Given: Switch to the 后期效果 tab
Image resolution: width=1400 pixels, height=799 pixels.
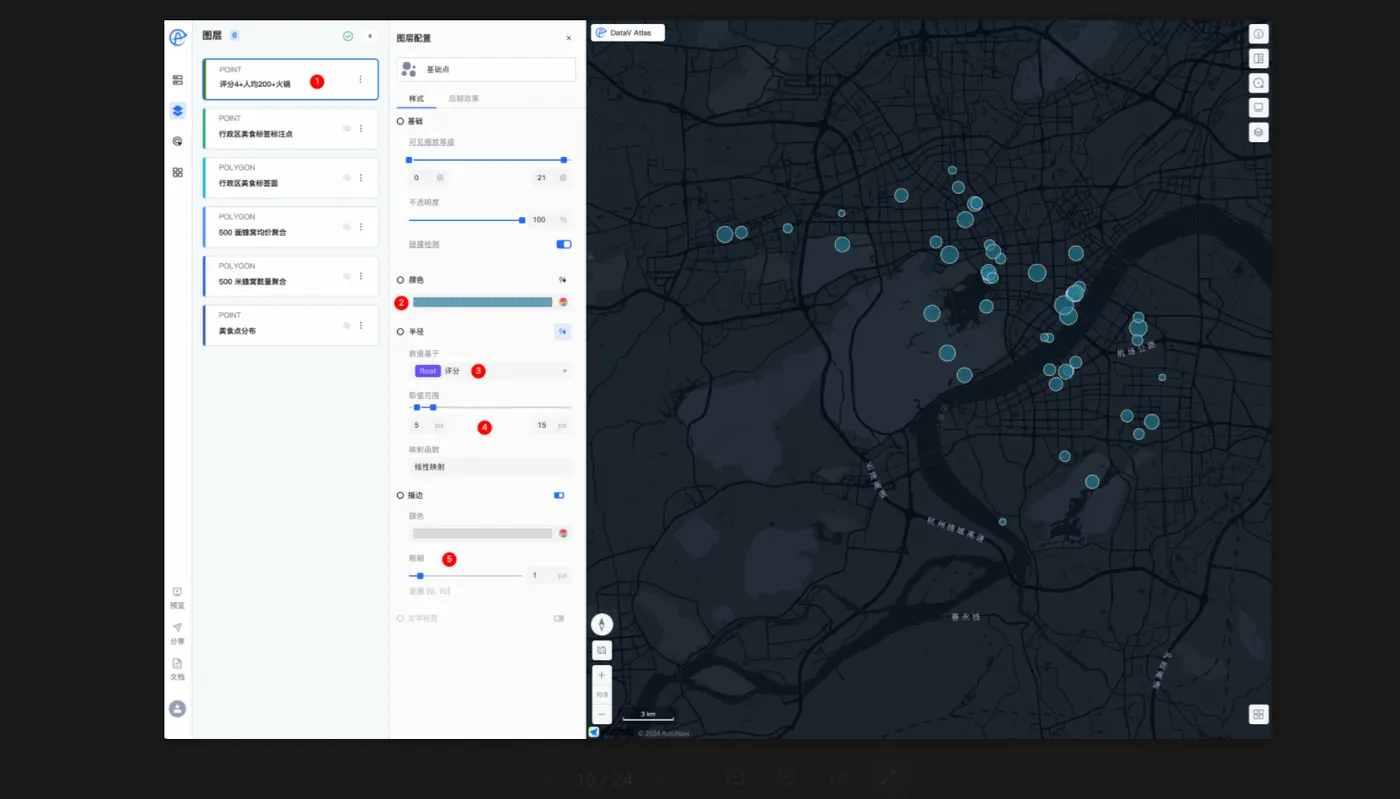Looking at the screenshot, I should click(464, 99).
